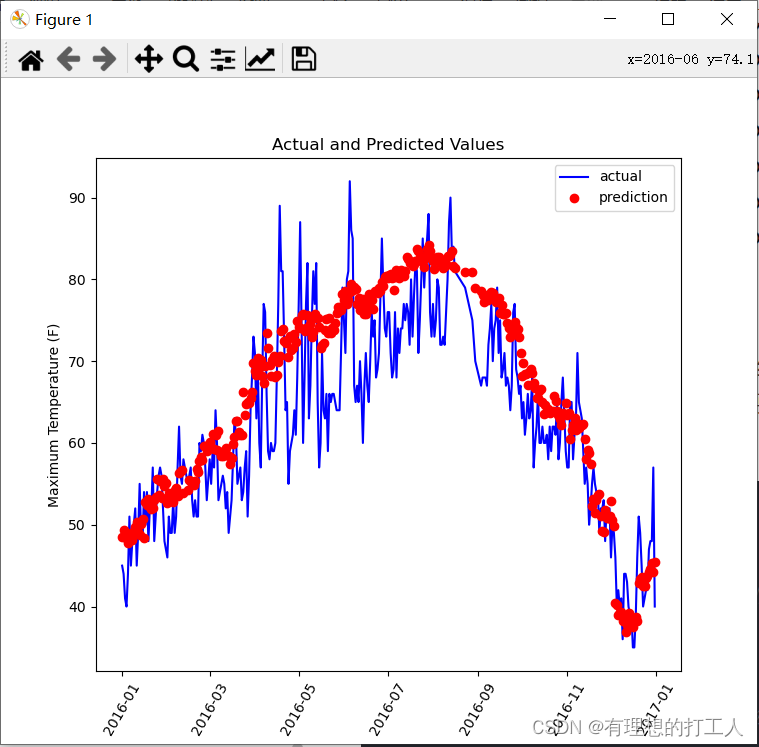Save the figure with the floppy icon

tap(304, 59)
